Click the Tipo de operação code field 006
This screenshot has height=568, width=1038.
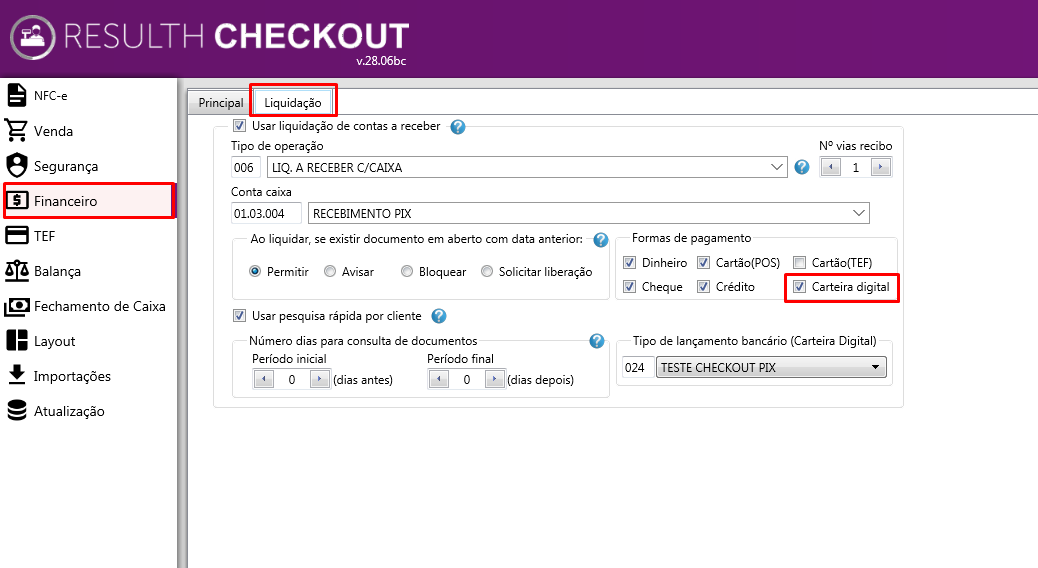(246, 167)
